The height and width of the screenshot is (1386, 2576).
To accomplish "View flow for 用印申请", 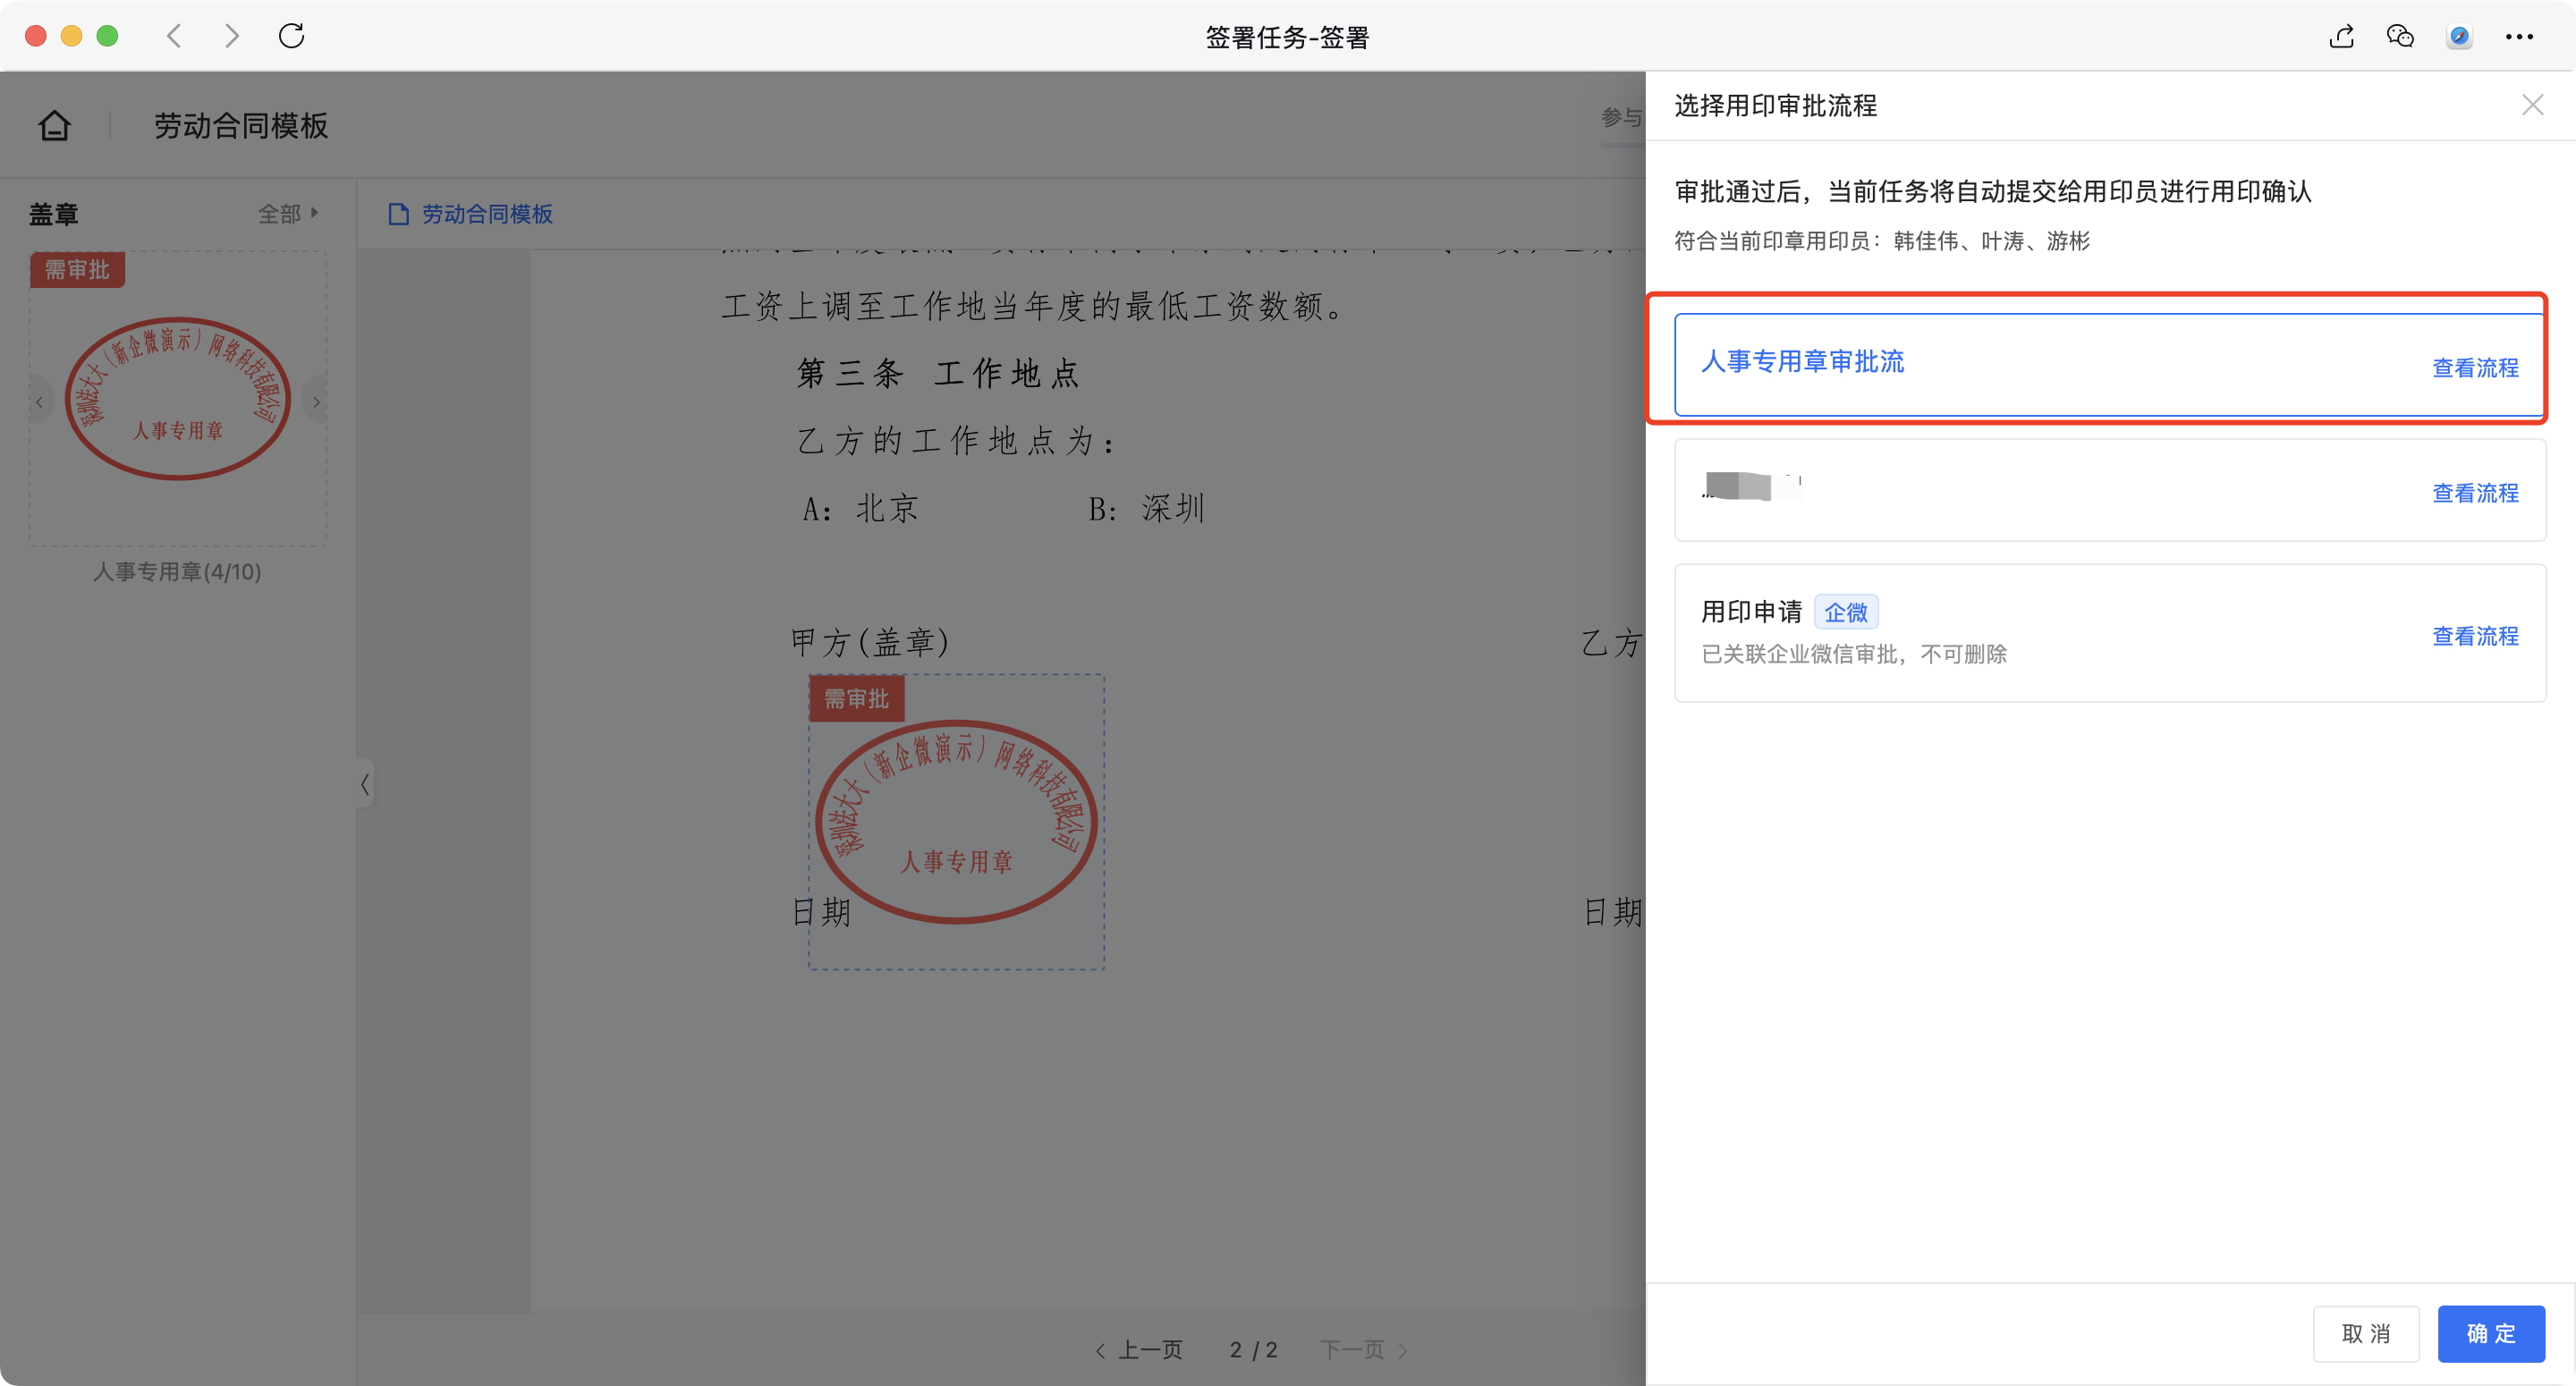I will [x=2474, y=636].
